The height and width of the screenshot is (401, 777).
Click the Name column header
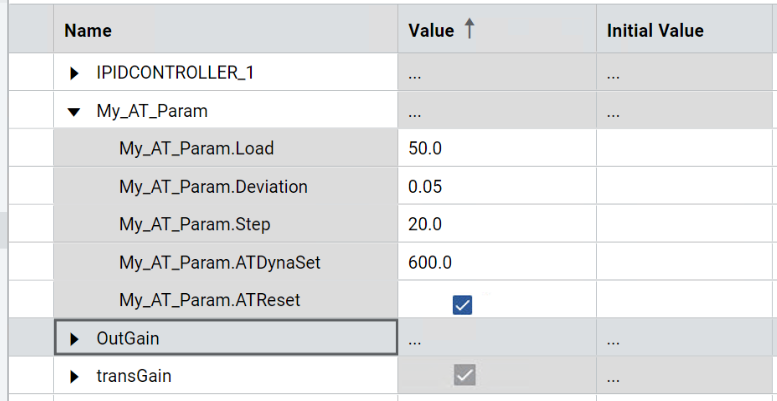[x=88, y=31]
